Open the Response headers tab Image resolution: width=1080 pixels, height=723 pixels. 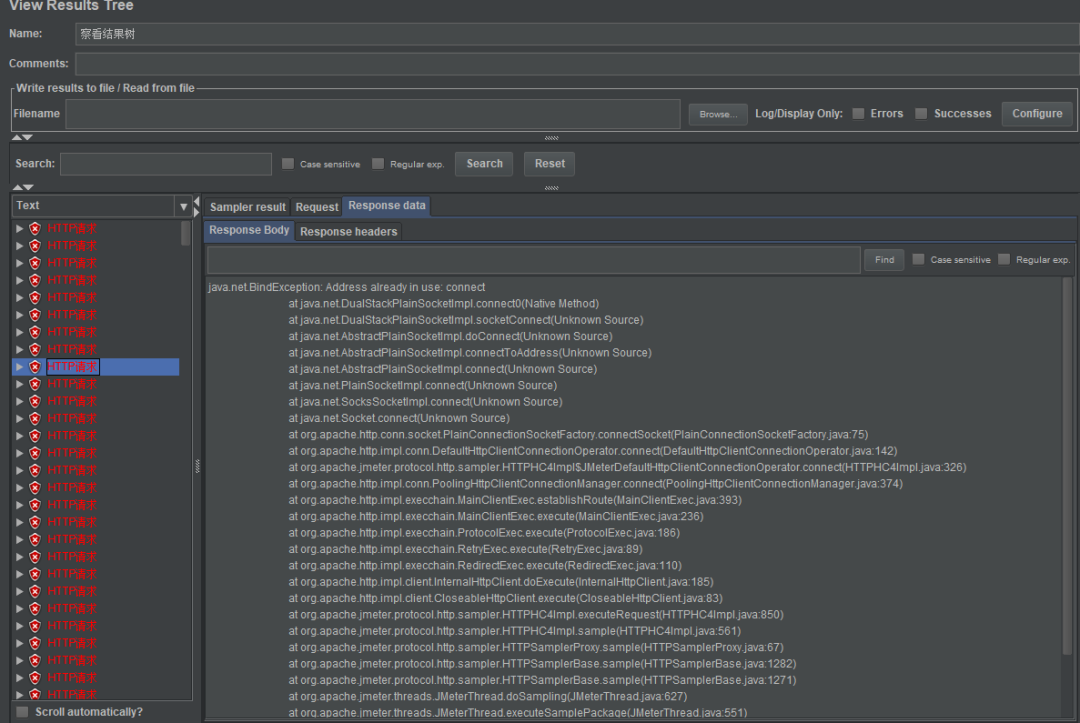[348, 231]
